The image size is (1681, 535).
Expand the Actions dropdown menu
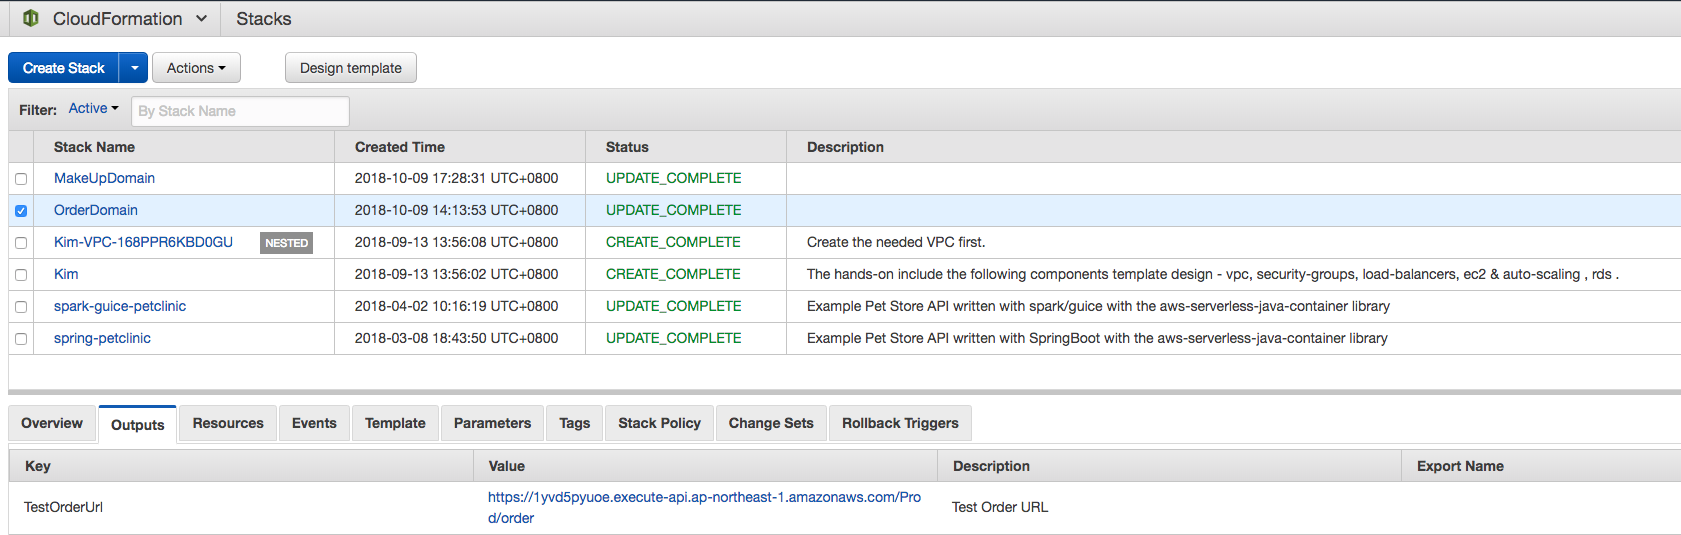[x=196, y=68]
